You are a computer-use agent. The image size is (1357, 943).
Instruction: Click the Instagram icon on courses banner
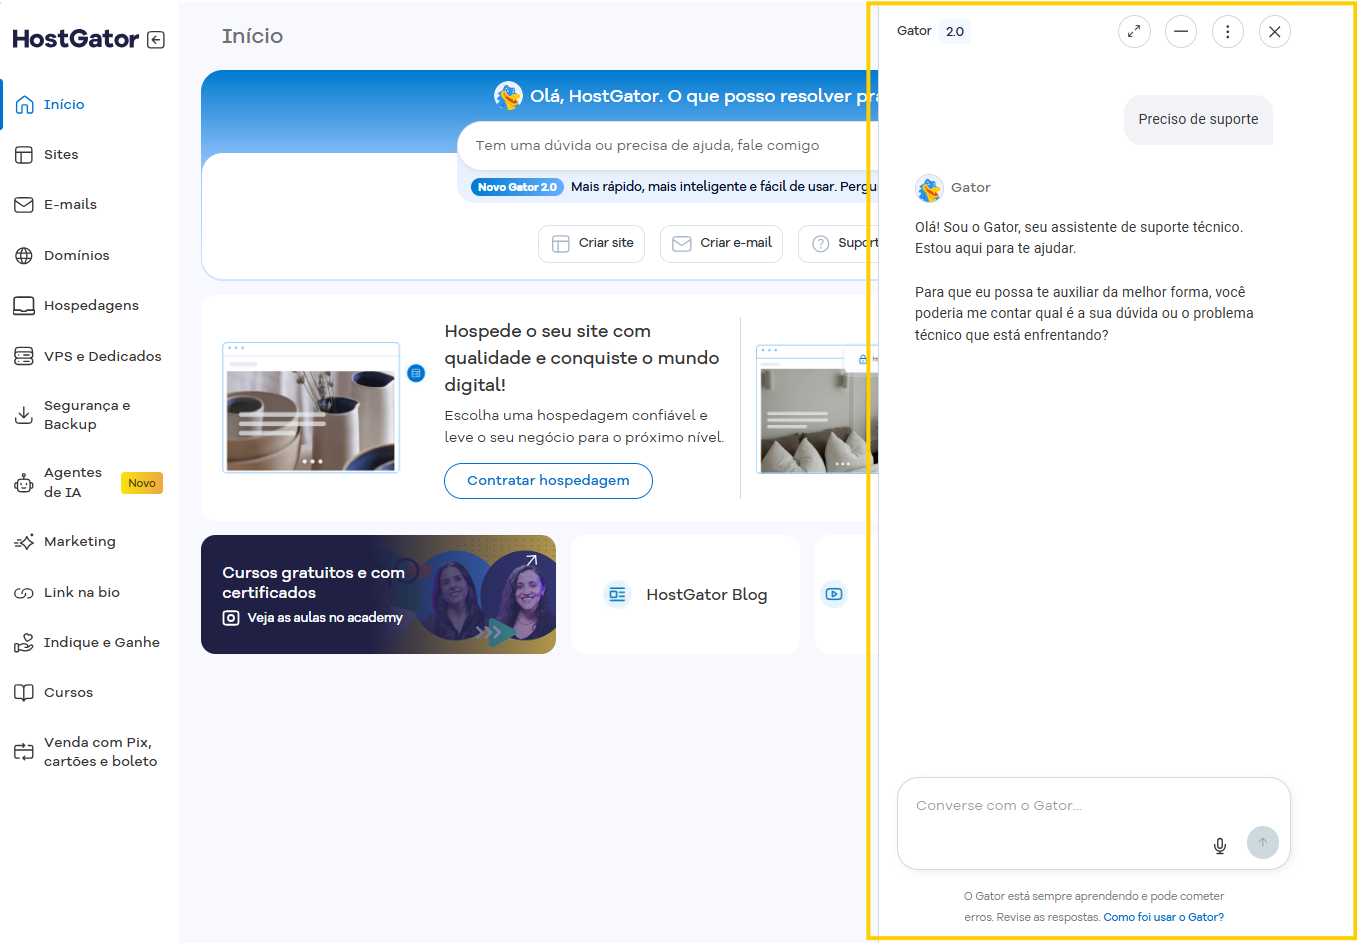pos(231,618)
